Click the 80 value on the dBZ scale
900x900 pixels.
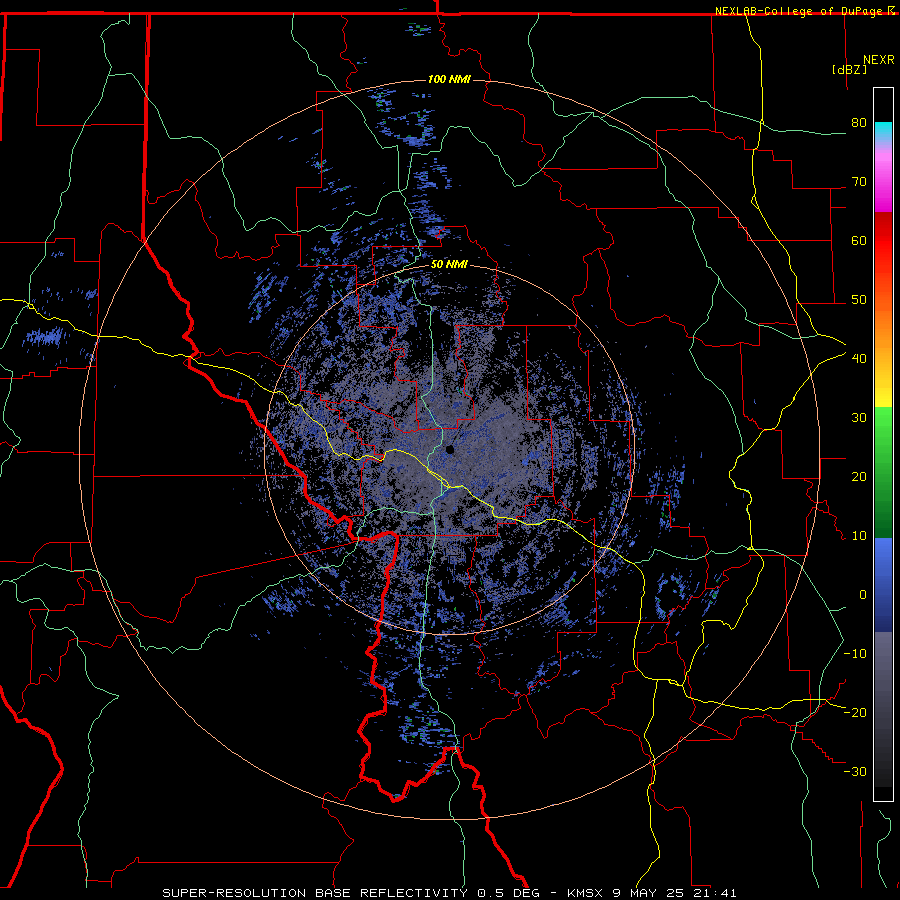tap(859, 122)
